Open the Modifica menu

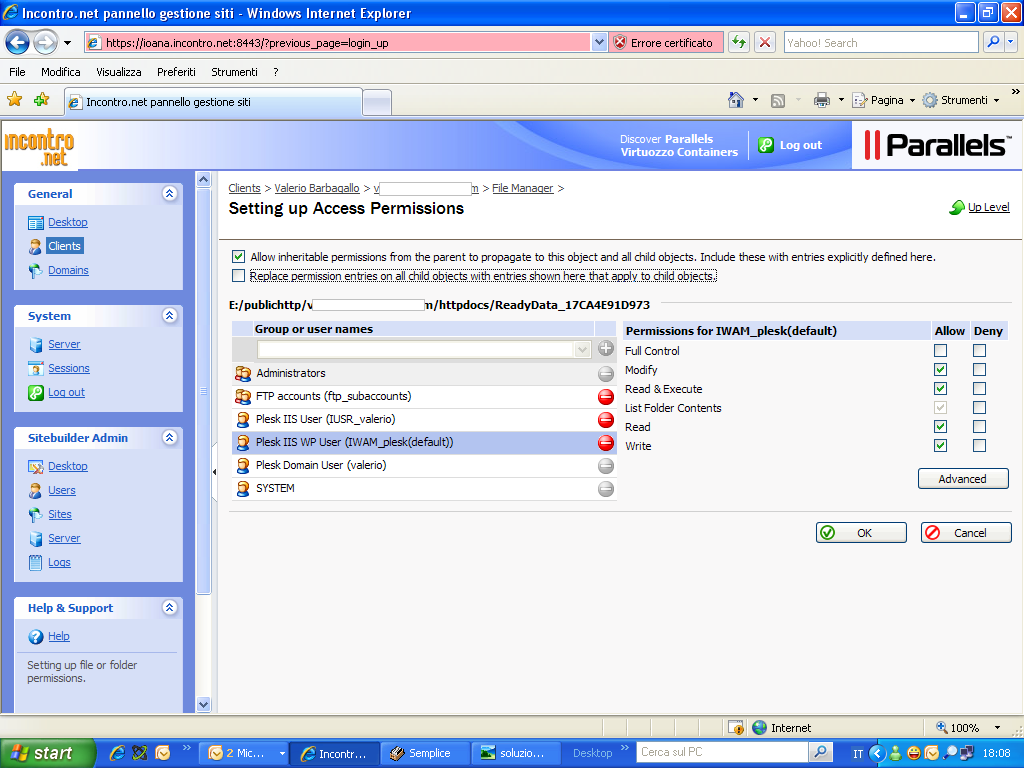(61, 72)
